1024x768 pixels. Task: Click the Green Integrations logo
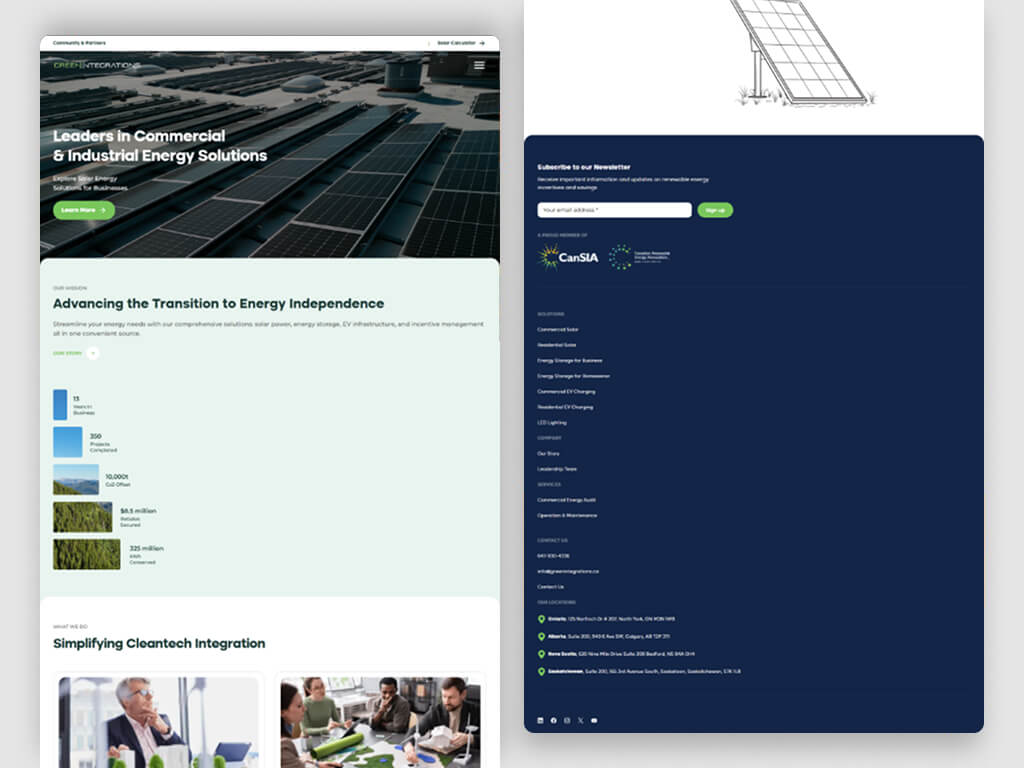[x=97, y=67]
